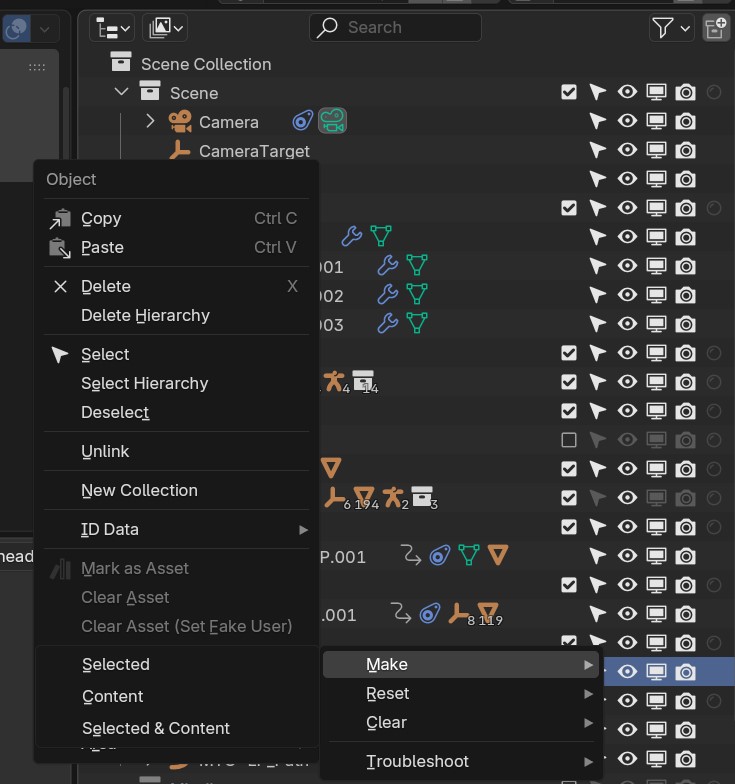Click the New Collection icon in header
The width and height of the screenshot is (735, 784).
click(716, 28)
